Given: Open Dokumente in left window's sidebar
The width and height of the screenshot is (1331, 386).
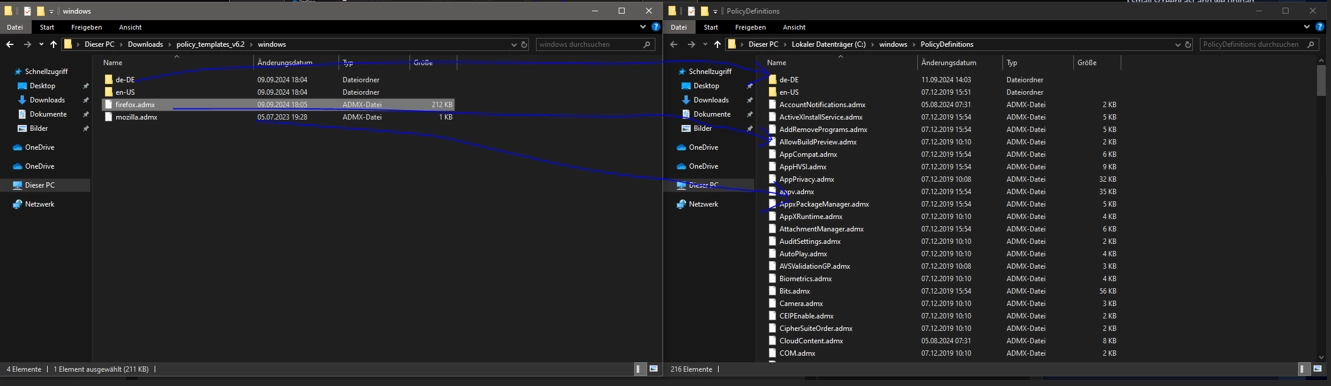Looking at the screenshot, I should pyautogui.click(x=48, y=114).
